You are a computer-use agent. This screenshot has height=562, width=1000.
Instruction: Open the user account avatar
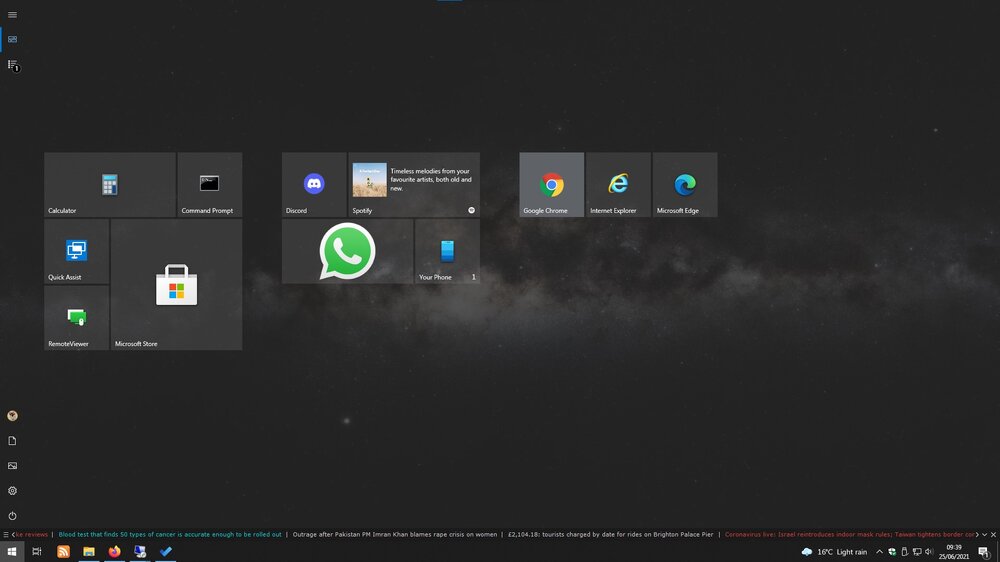(x=12, y=416)
